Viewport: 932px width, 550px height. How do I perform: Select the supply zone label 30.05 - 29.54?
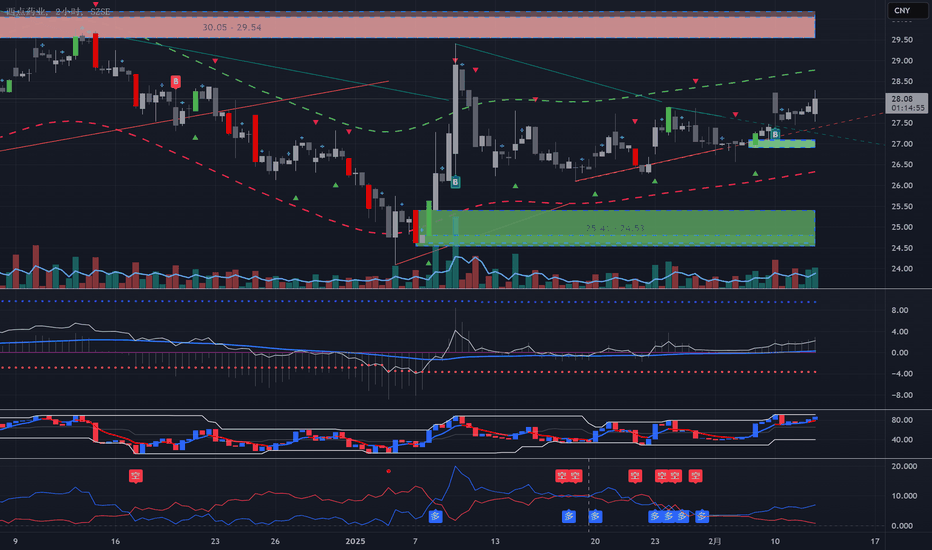(x=232, y=27)
